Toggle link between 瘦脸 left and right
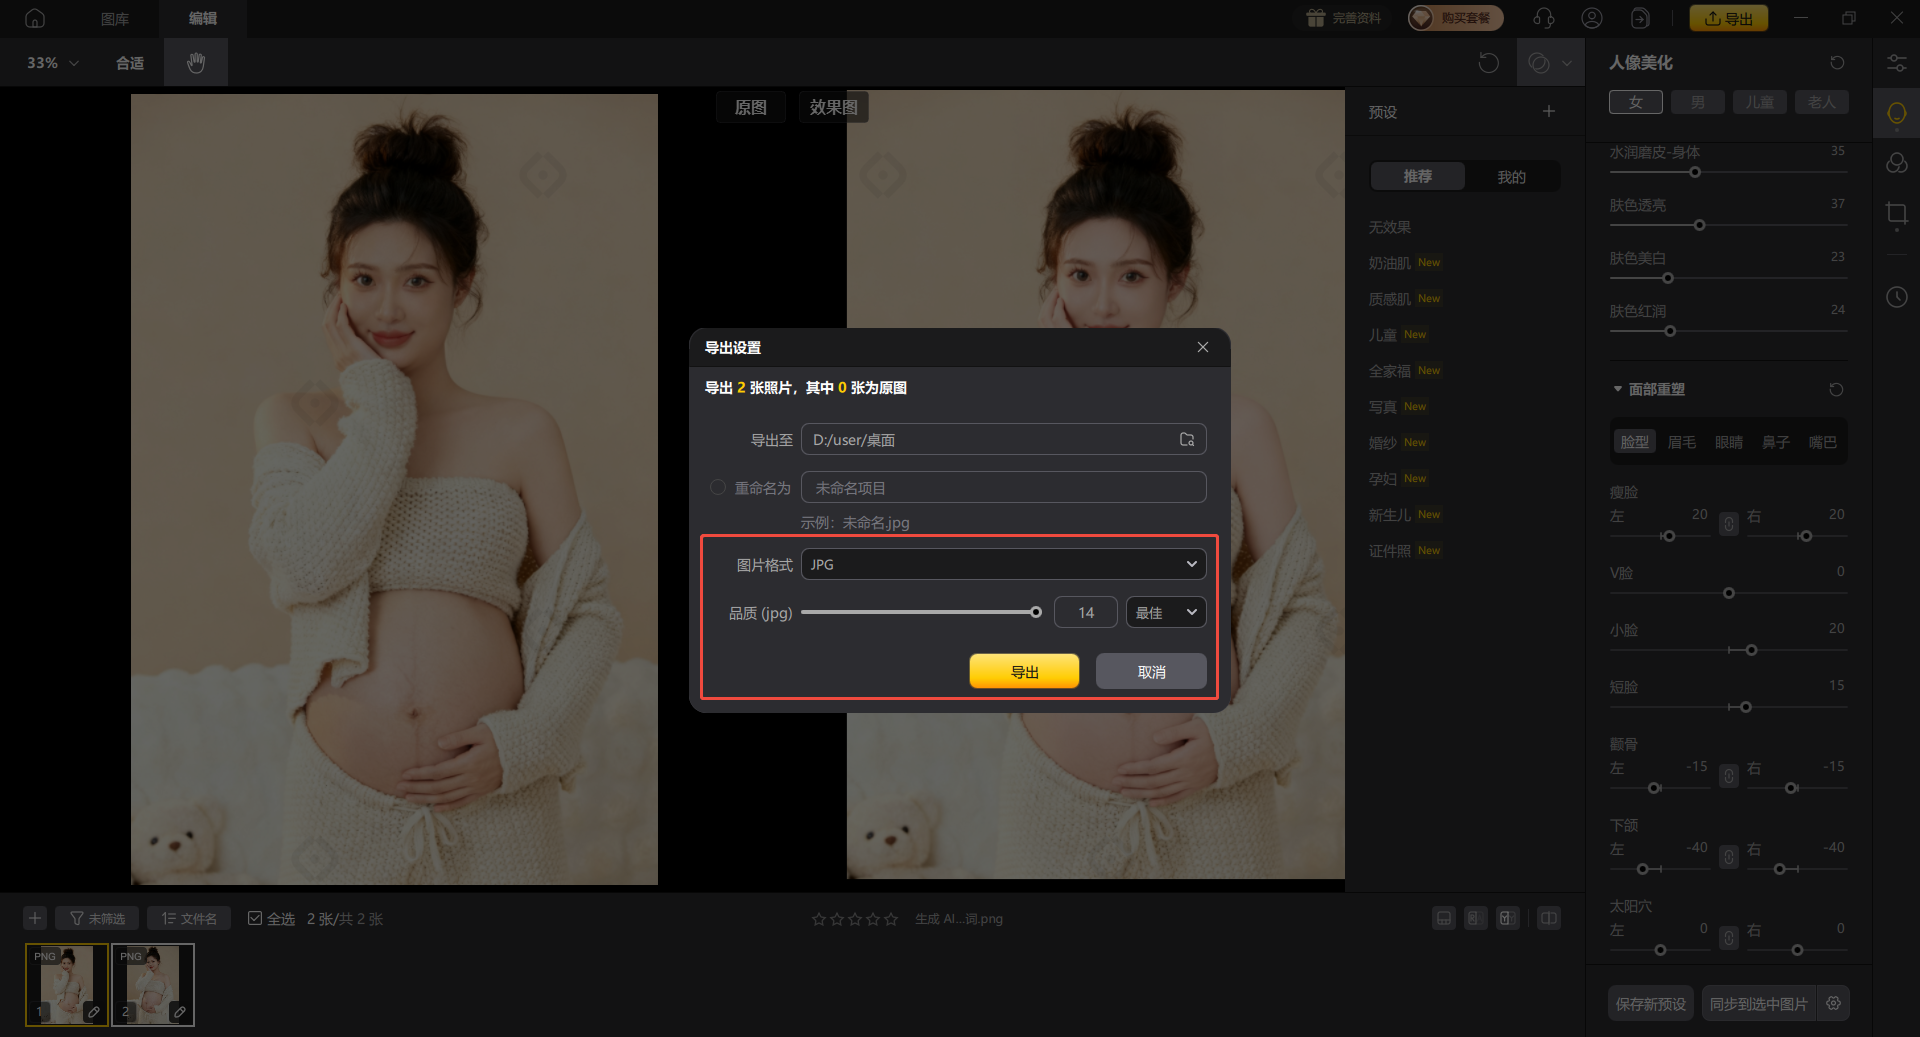Image resolution: width=1920 pixels, height=1037 pixels. 1728,524
